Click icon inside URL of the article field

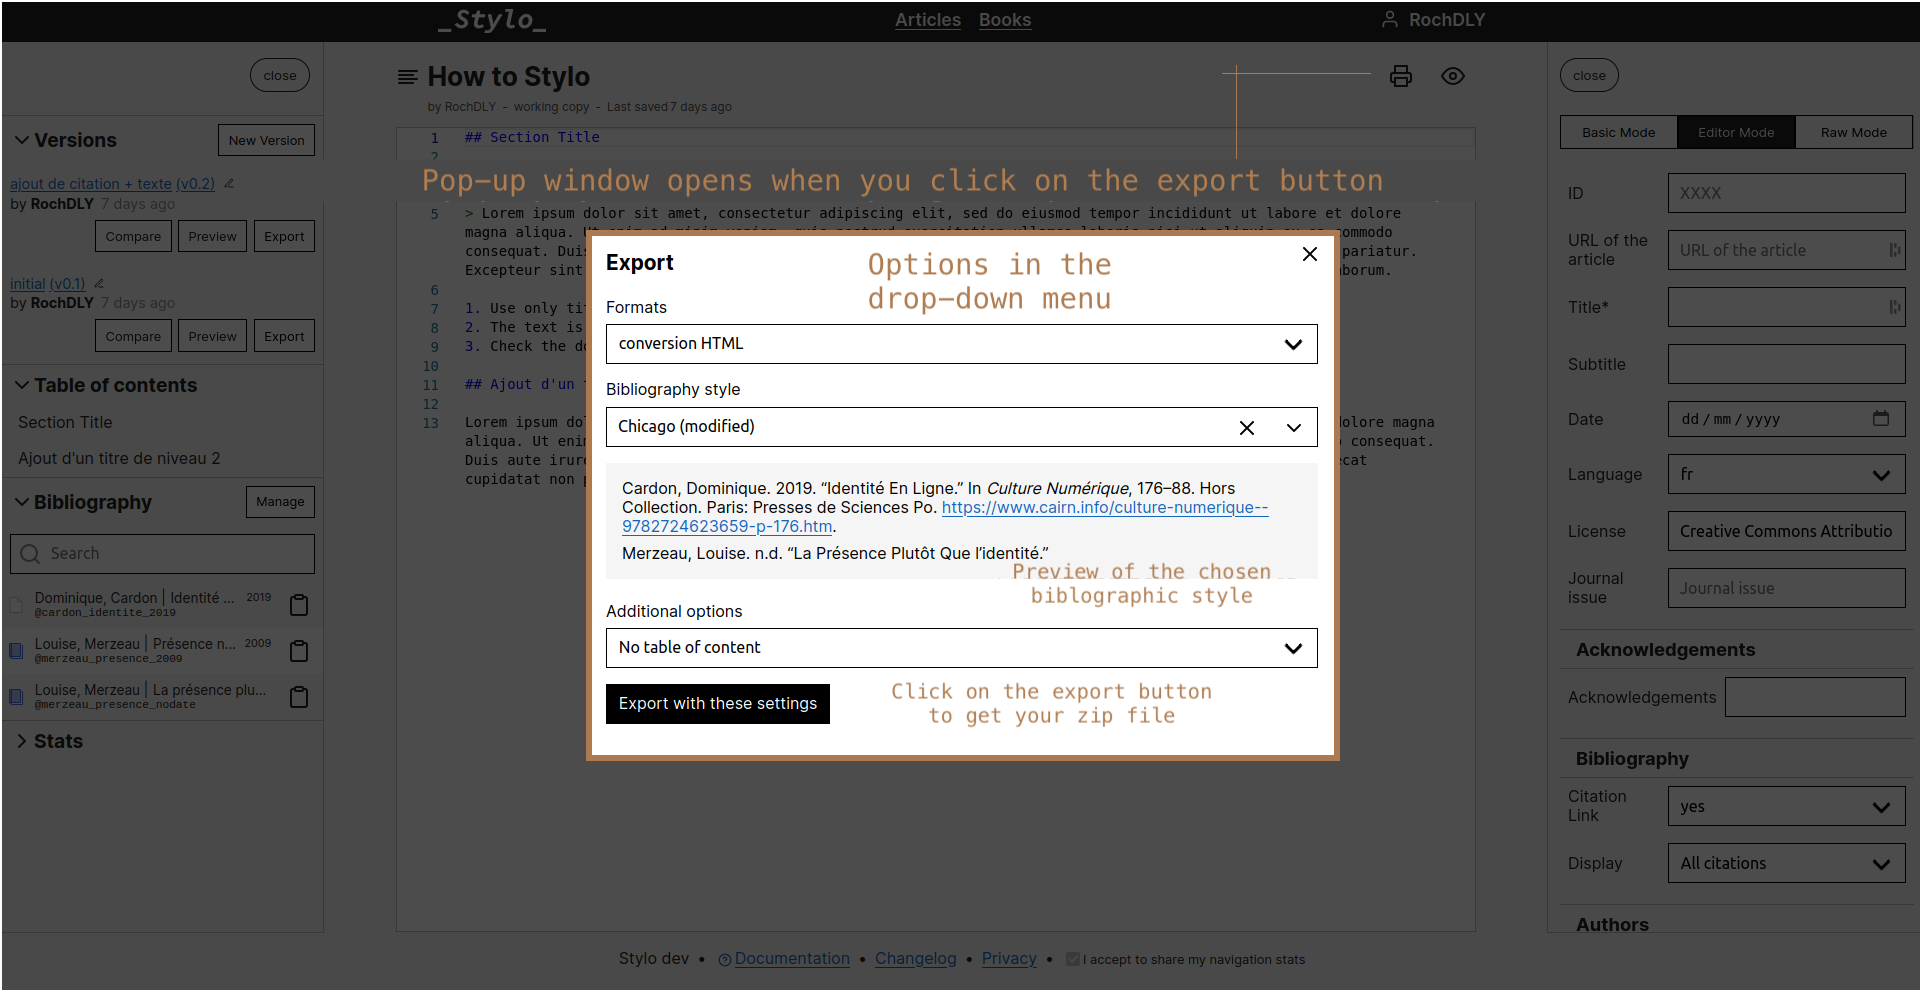click(x=1894, y=250)
